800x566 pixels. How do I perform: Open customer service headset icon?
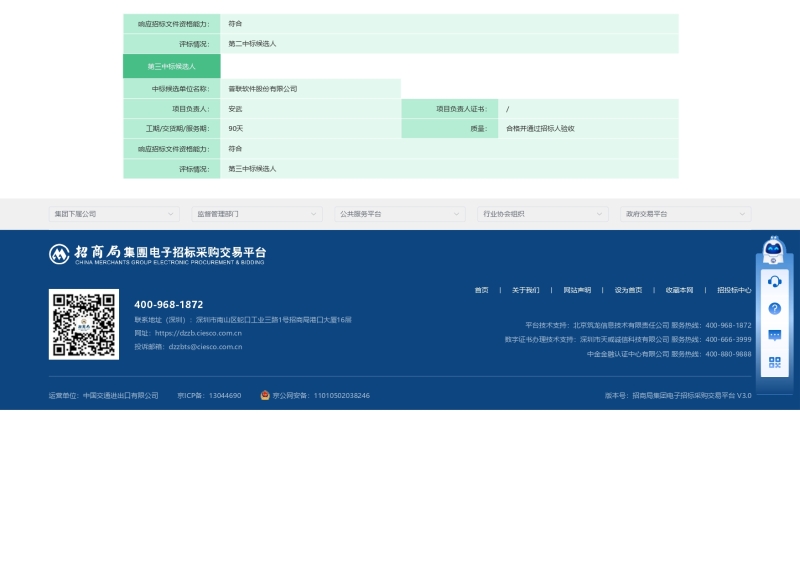(774, 281)
